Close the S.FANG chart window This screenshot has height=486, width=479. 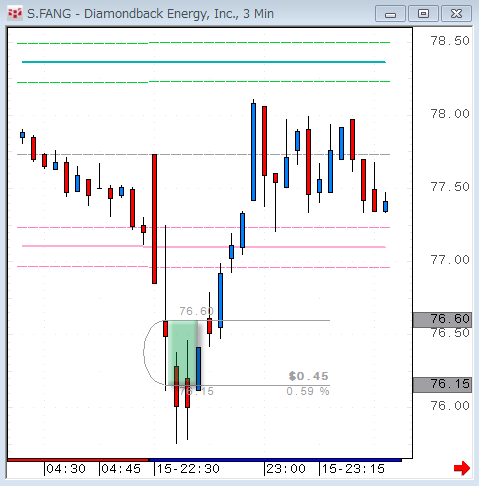coord(456,14)
